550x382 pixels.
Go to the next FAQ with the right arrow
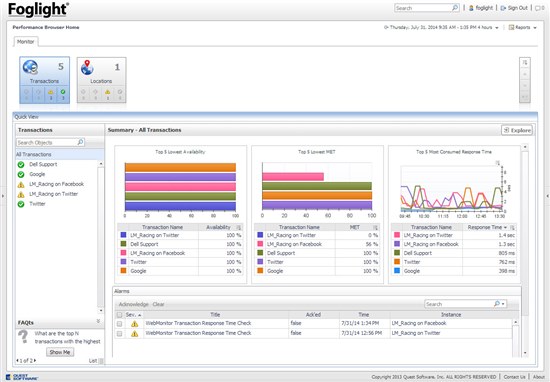tap(35, 360)
